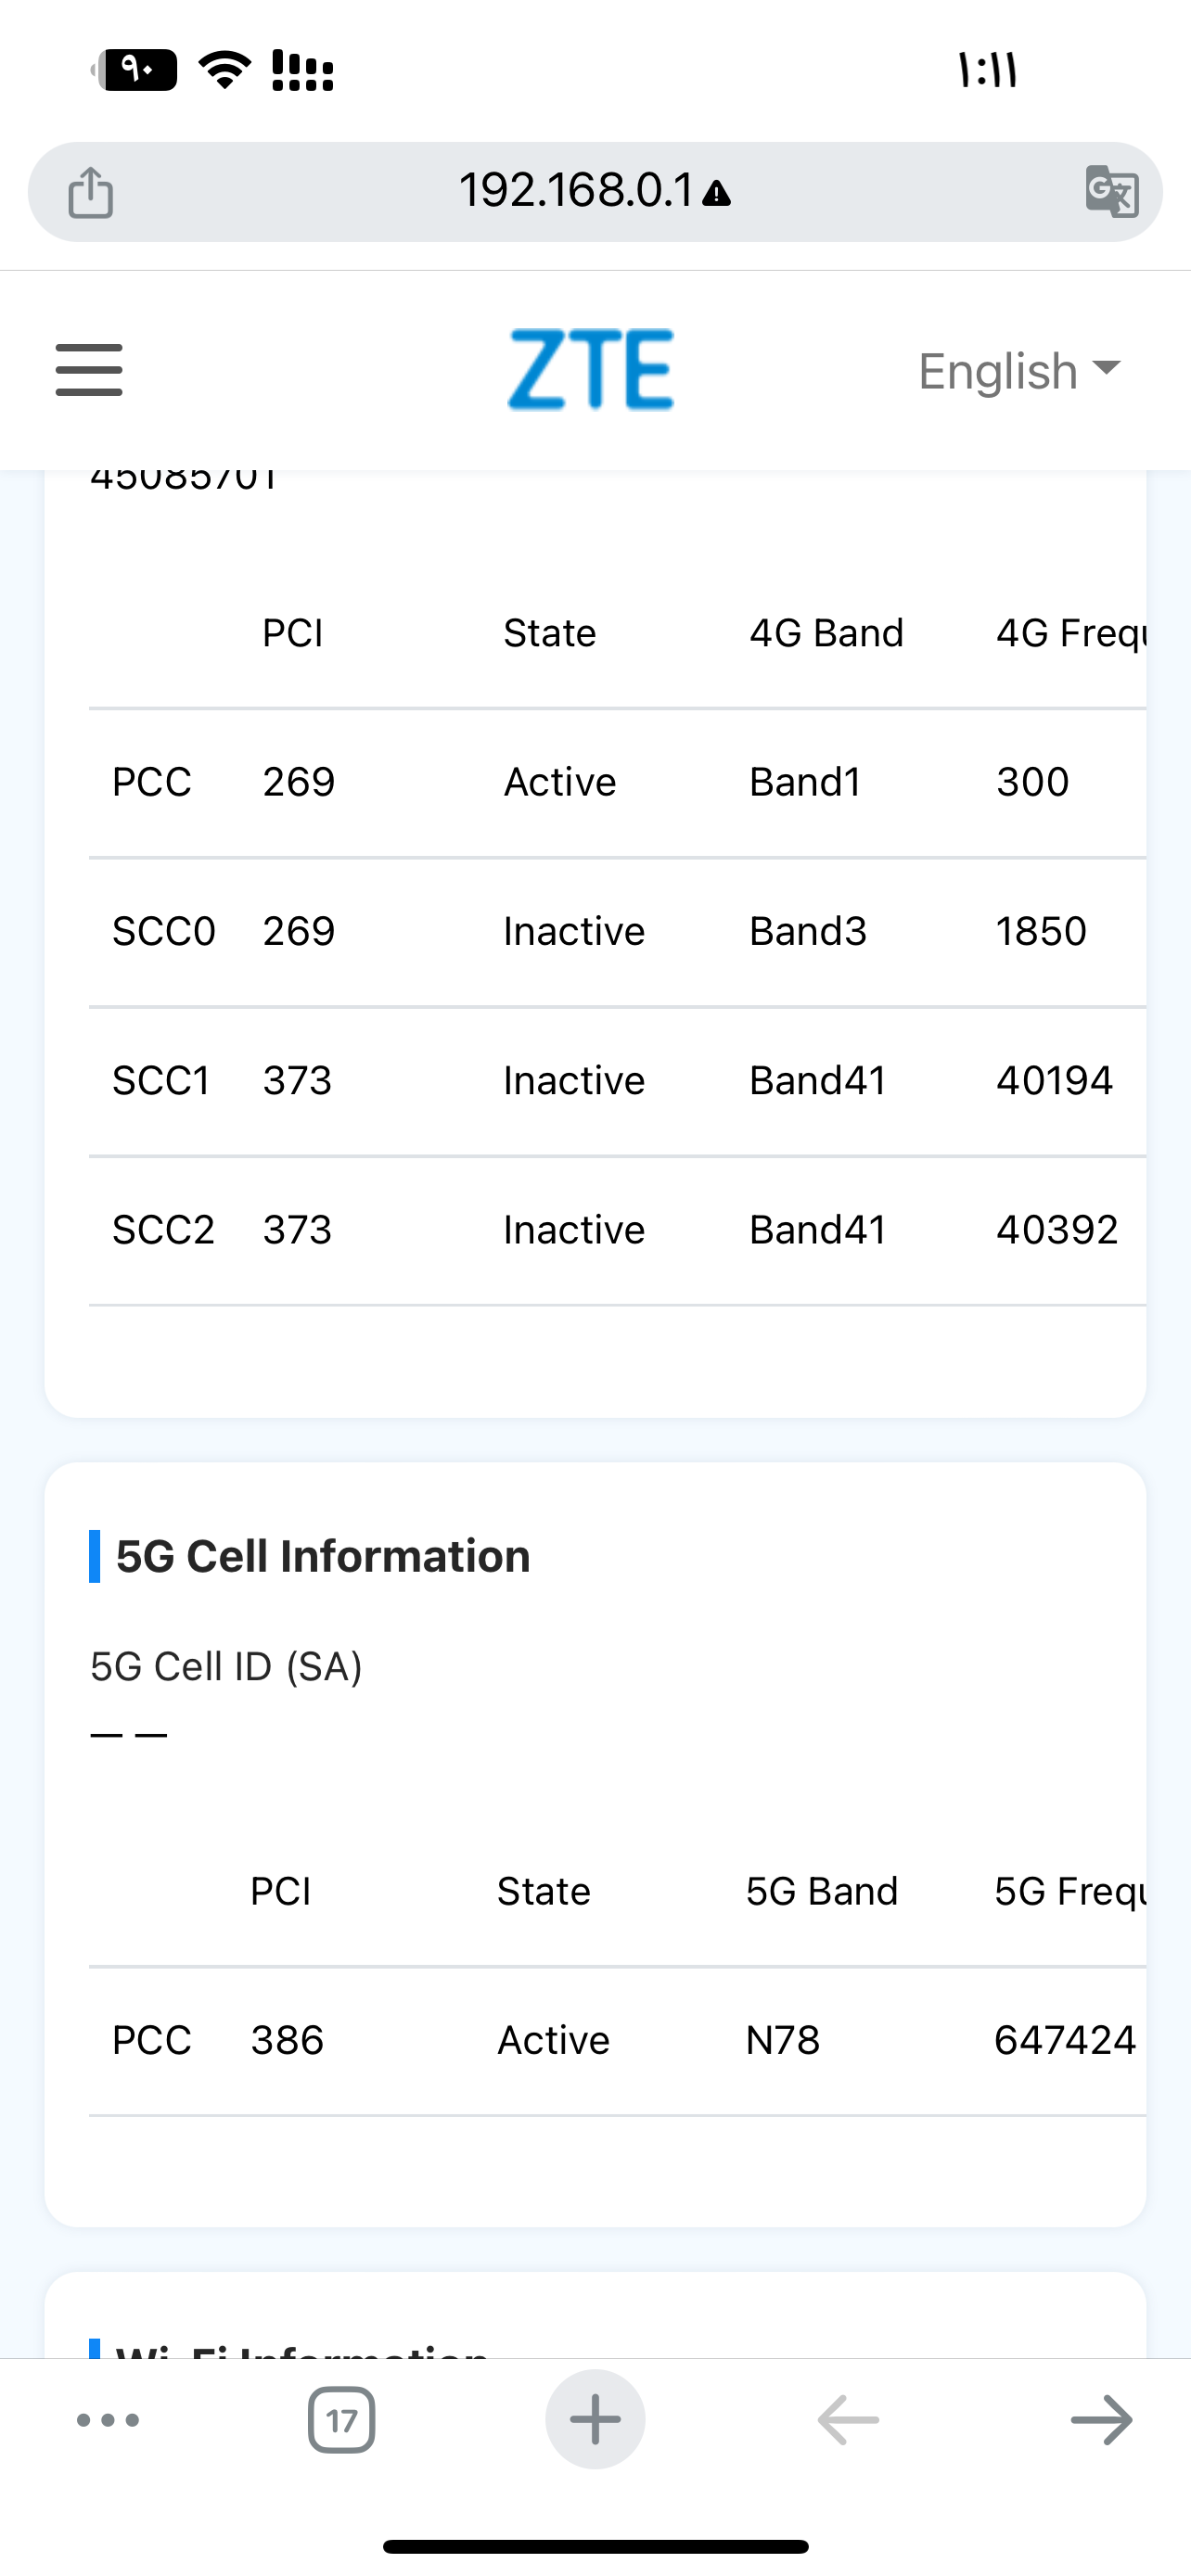Tap the plus new tab button
Image resolution: width=1191 pixels, height=2576 pixels.
(x=595, y=2420)
